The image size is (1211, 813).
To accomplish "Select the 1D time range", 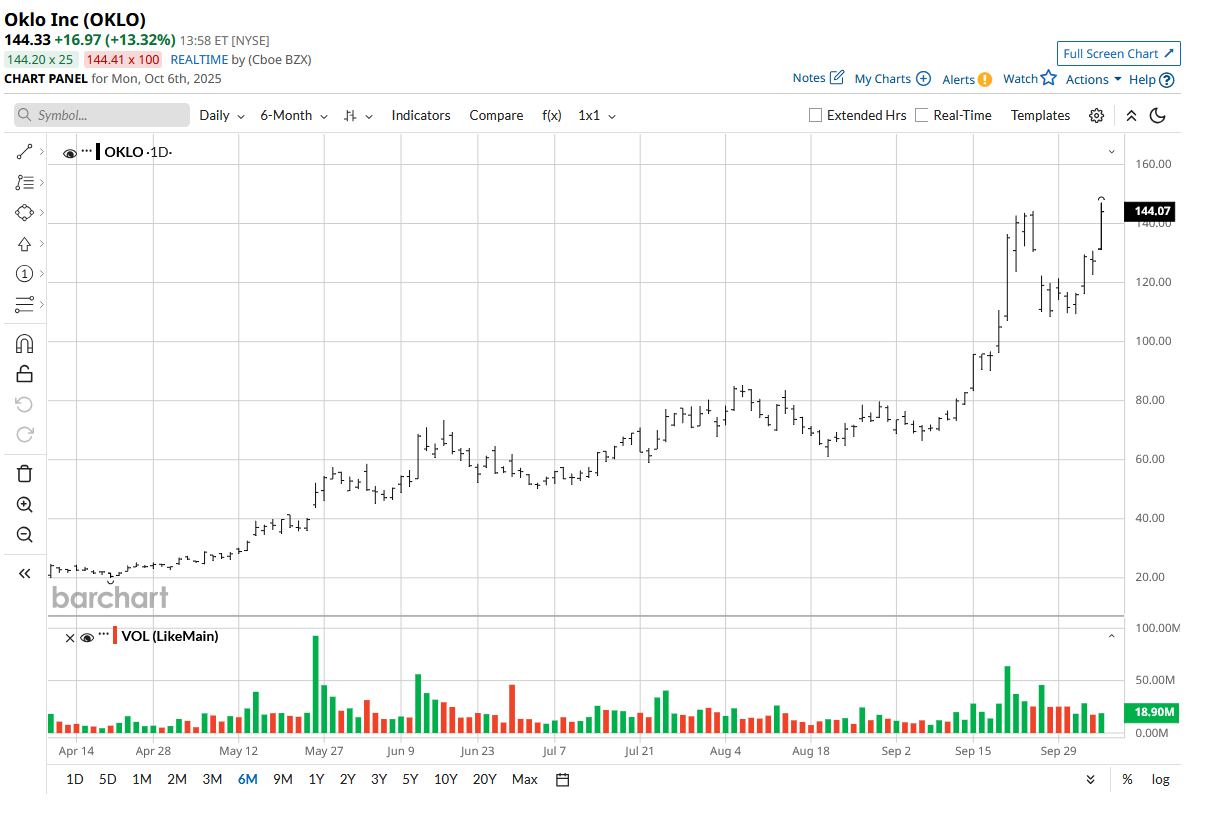I will coord(75,780).
